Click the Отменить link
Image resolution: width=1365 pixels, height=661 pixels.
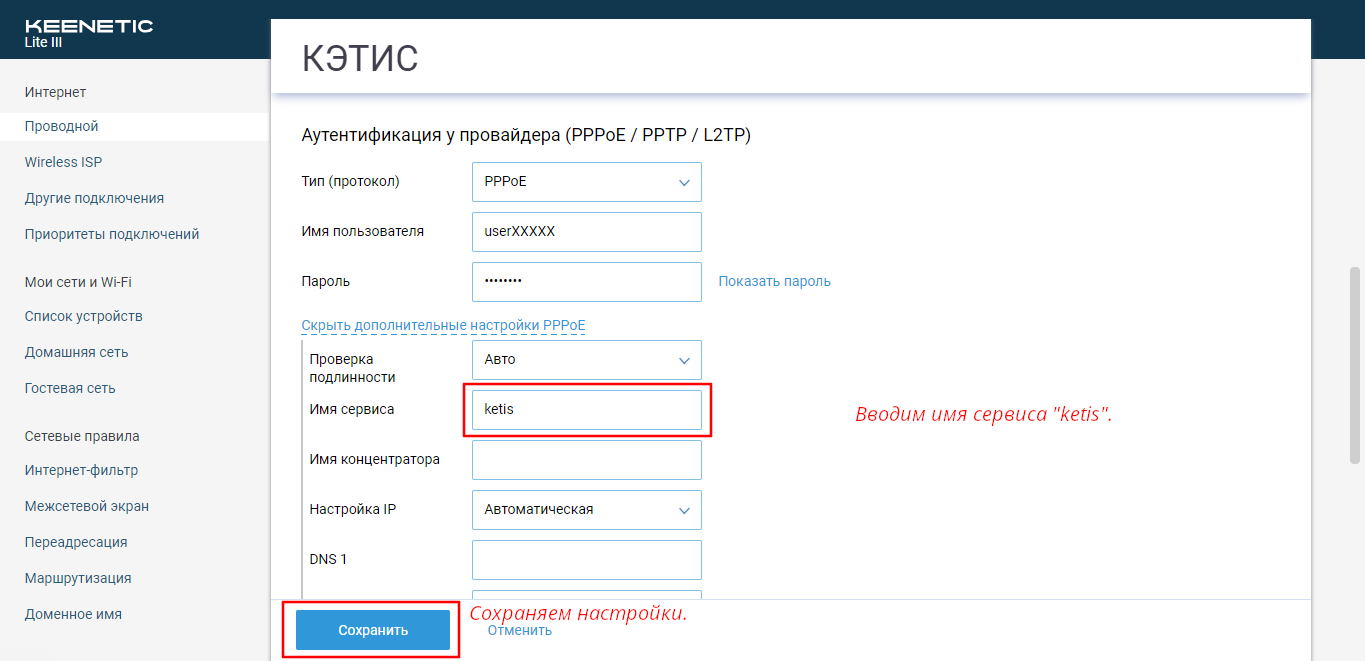tap(520, 630)
